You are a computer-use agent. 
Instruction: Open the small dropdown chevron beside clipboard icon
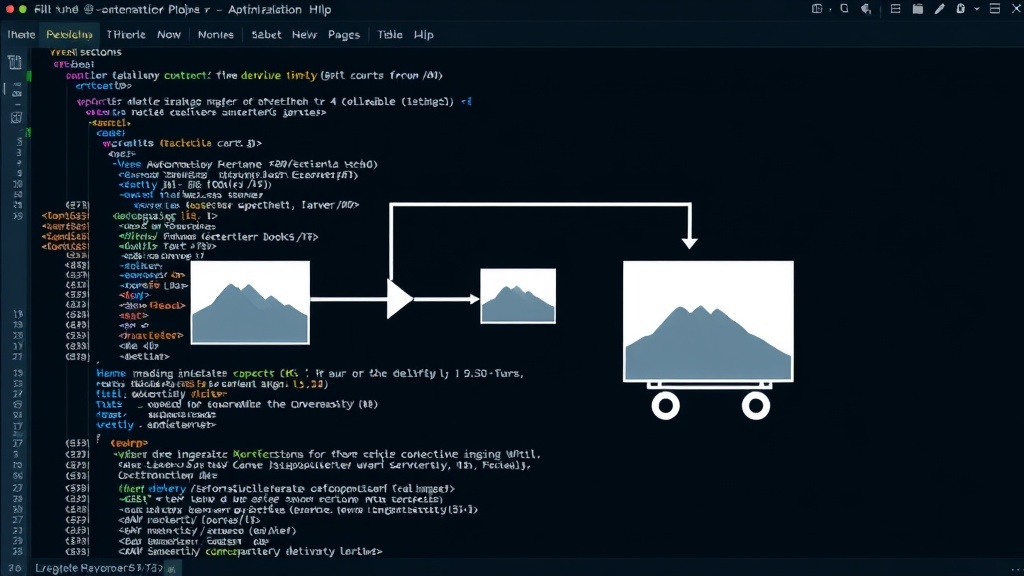(977, 9)
